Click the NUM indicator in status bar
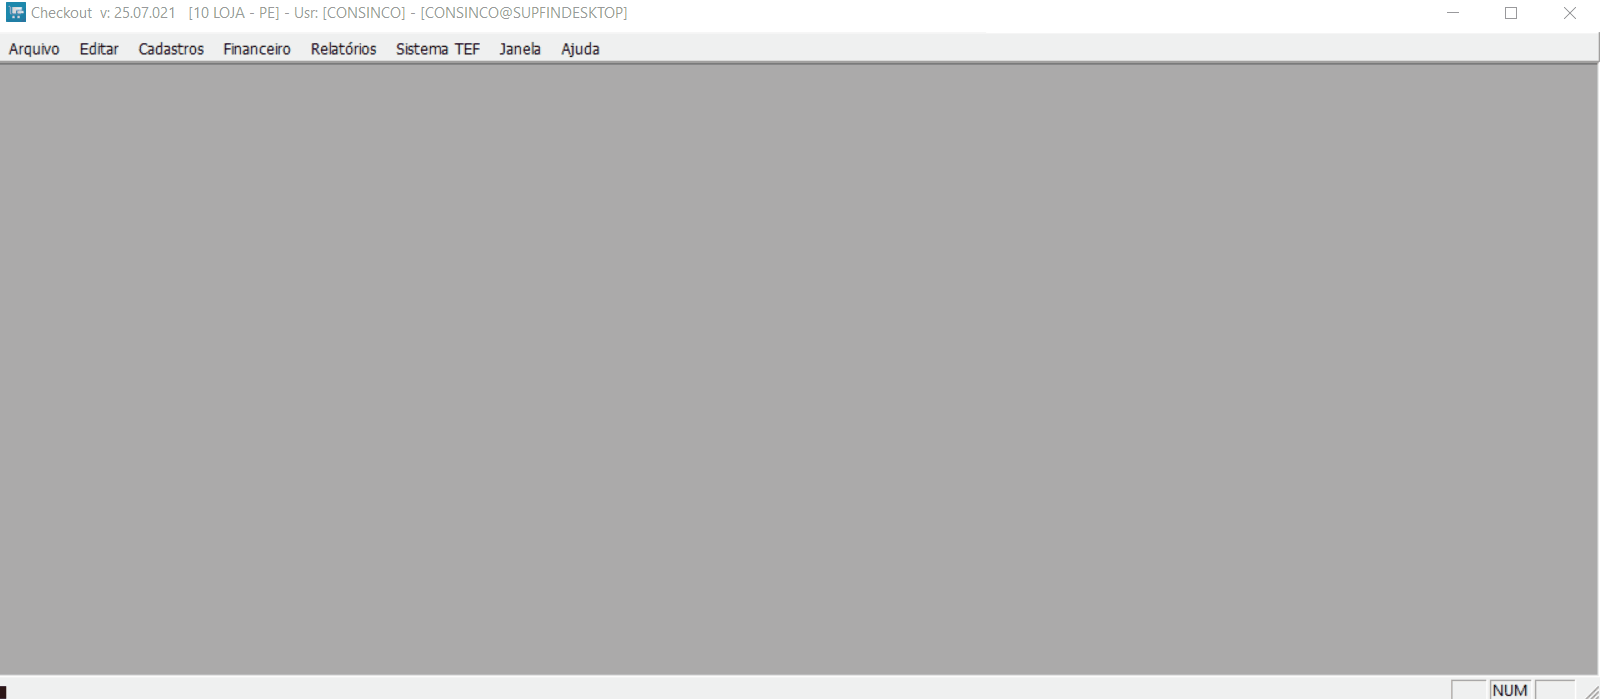 [1510, 690]
